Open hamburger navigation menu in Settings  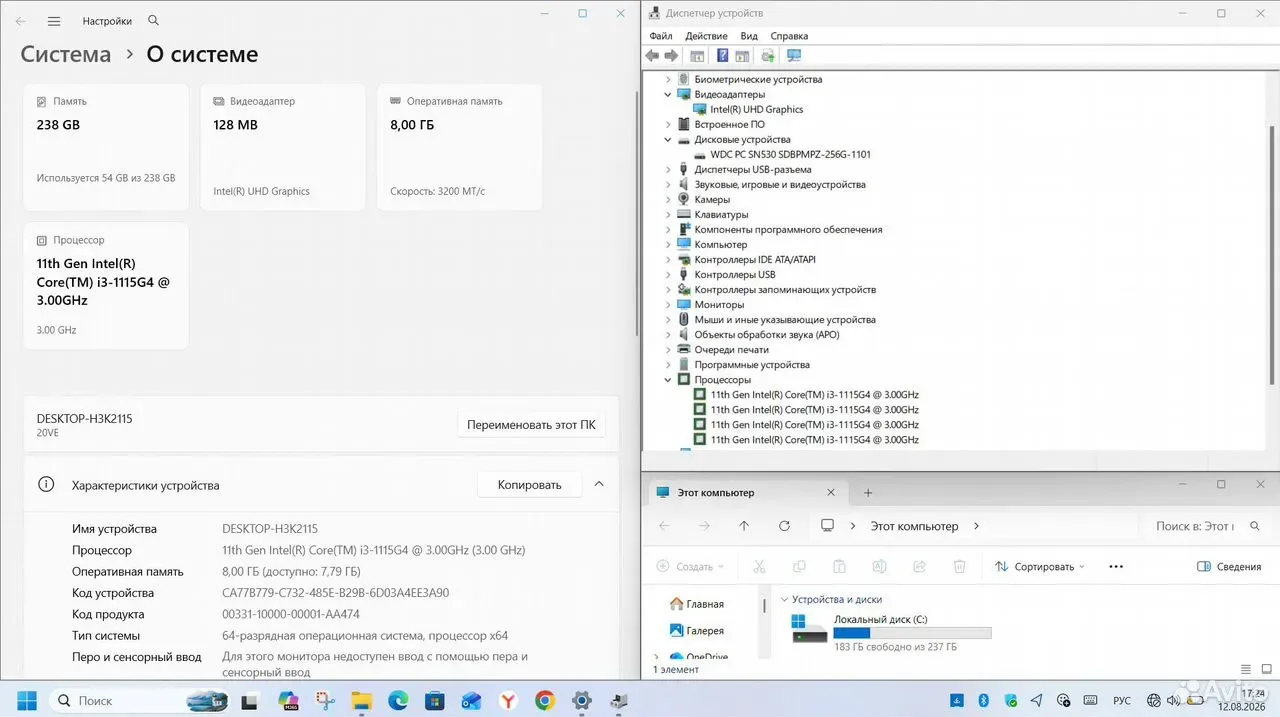coord(54,21)
